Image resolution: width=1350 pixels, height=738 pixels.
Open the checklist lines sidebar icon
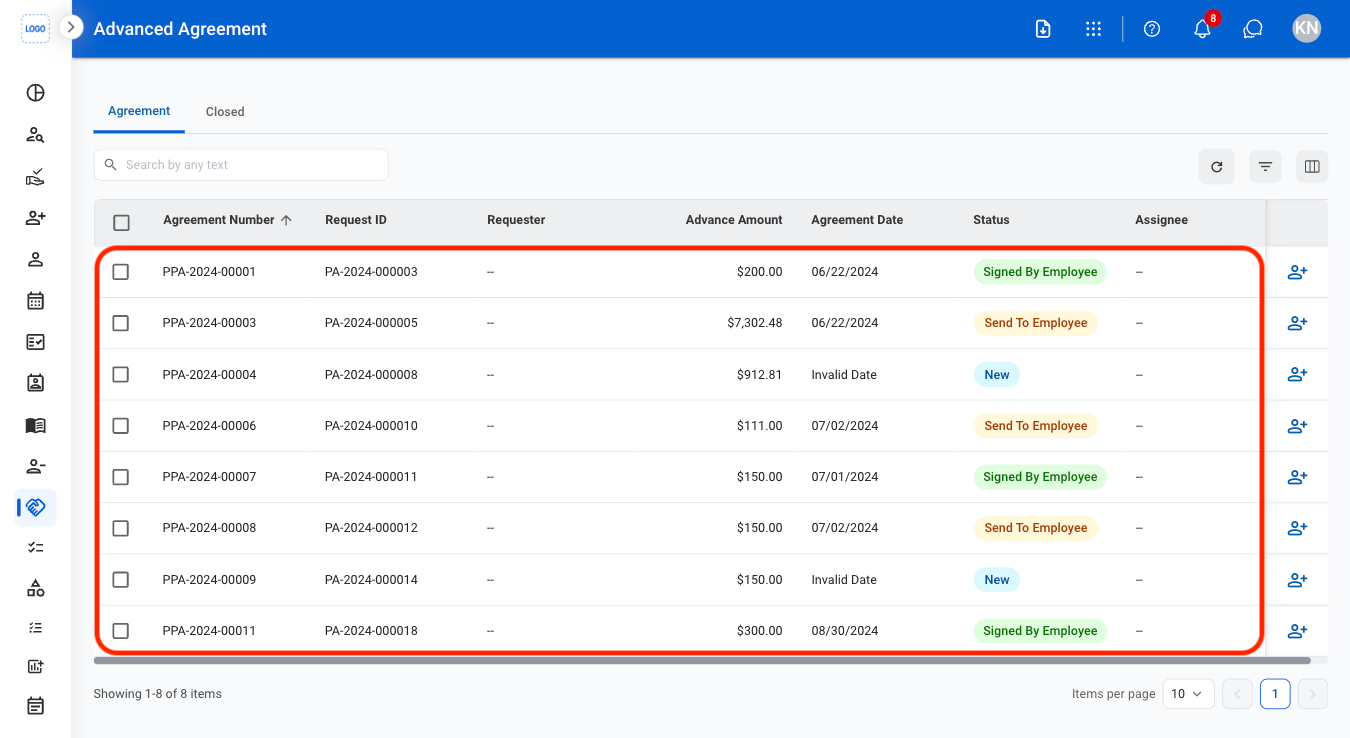(x=35, y=547)
